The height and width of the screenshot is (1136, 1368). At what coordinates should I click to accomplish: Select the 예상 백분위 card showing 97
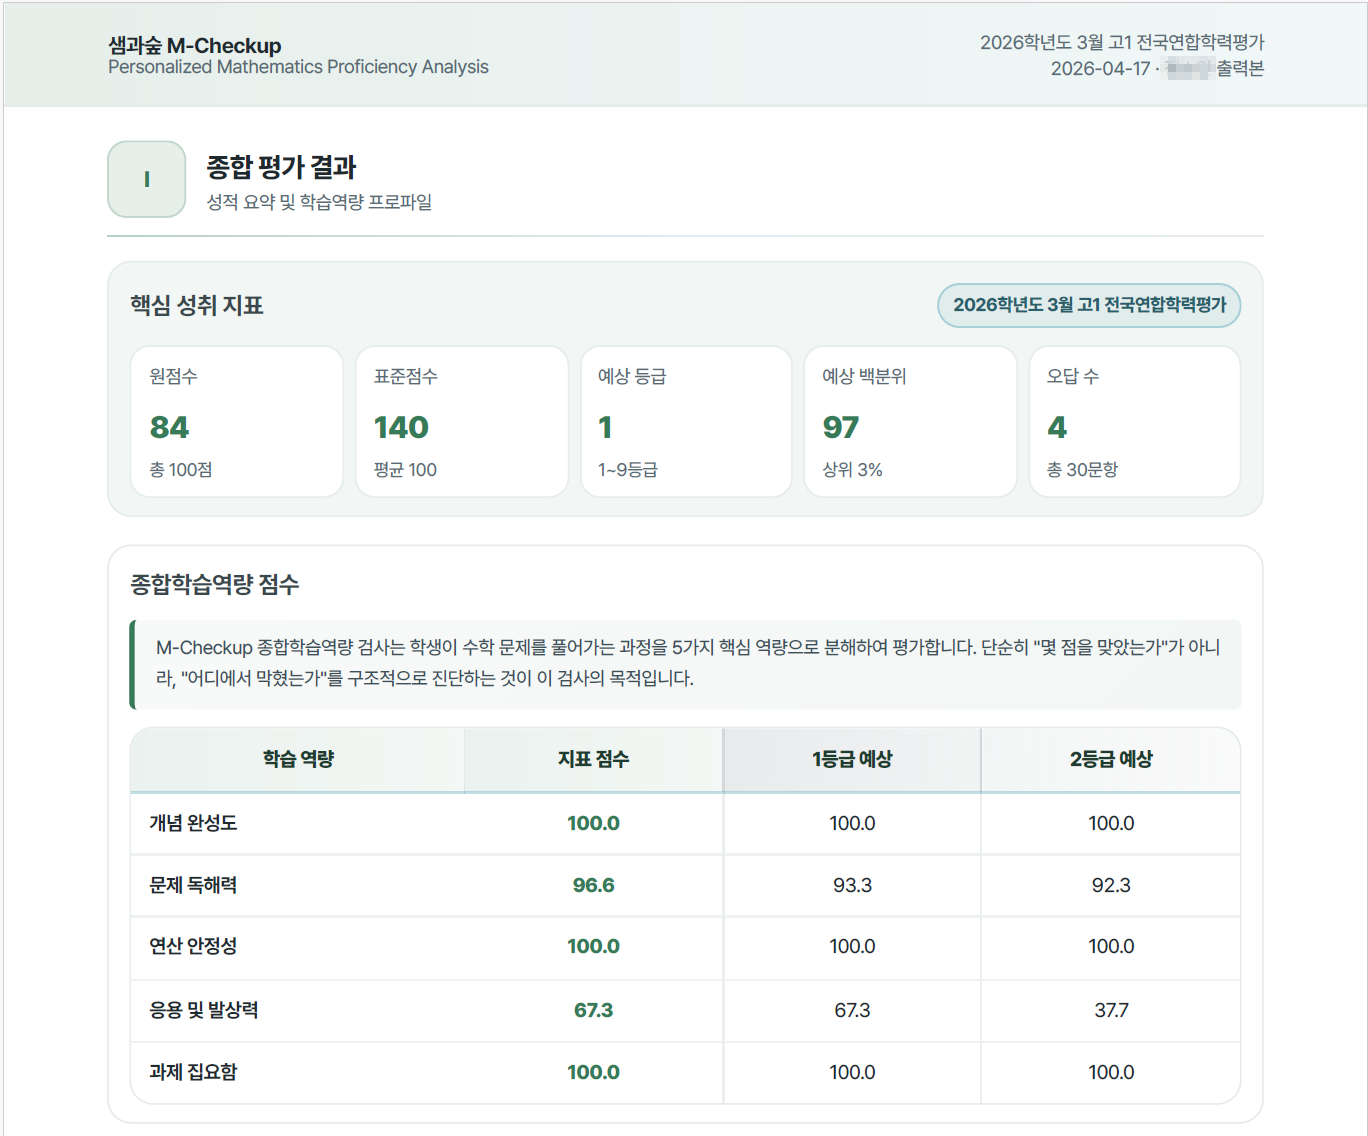point(910,421)
